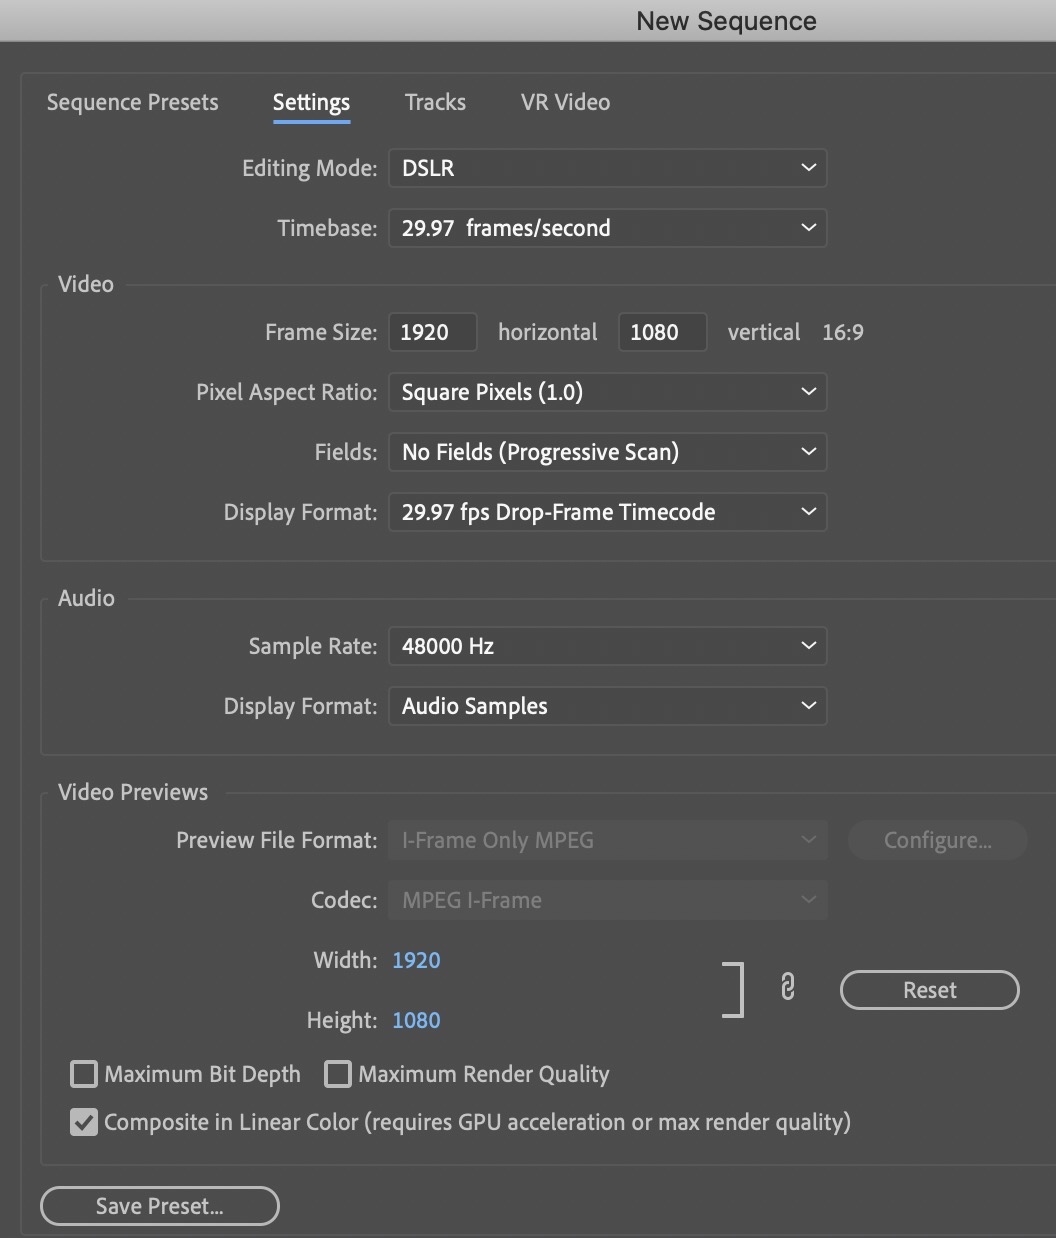Click the horizontal frame size field 1920

click(x=433, y=332)
